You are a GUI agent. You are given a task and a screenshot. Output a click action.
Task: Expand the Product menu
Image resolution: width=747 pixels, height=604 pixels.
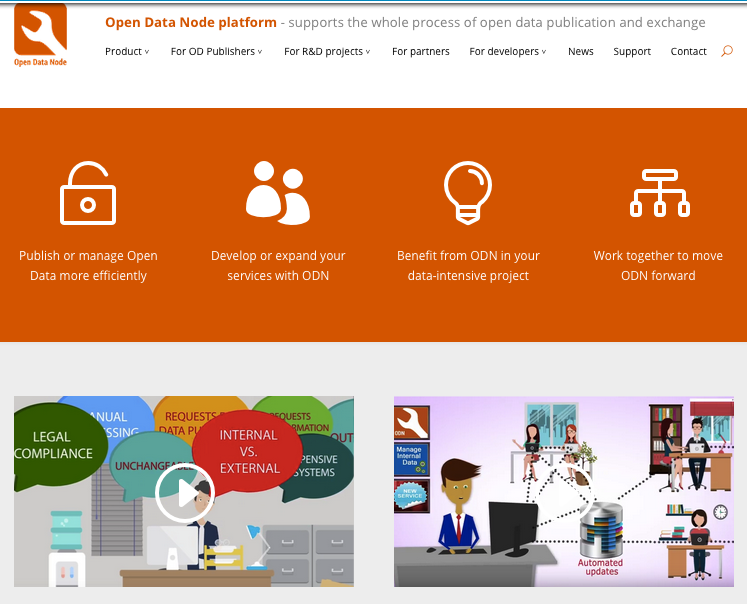(x=127, y=51)
